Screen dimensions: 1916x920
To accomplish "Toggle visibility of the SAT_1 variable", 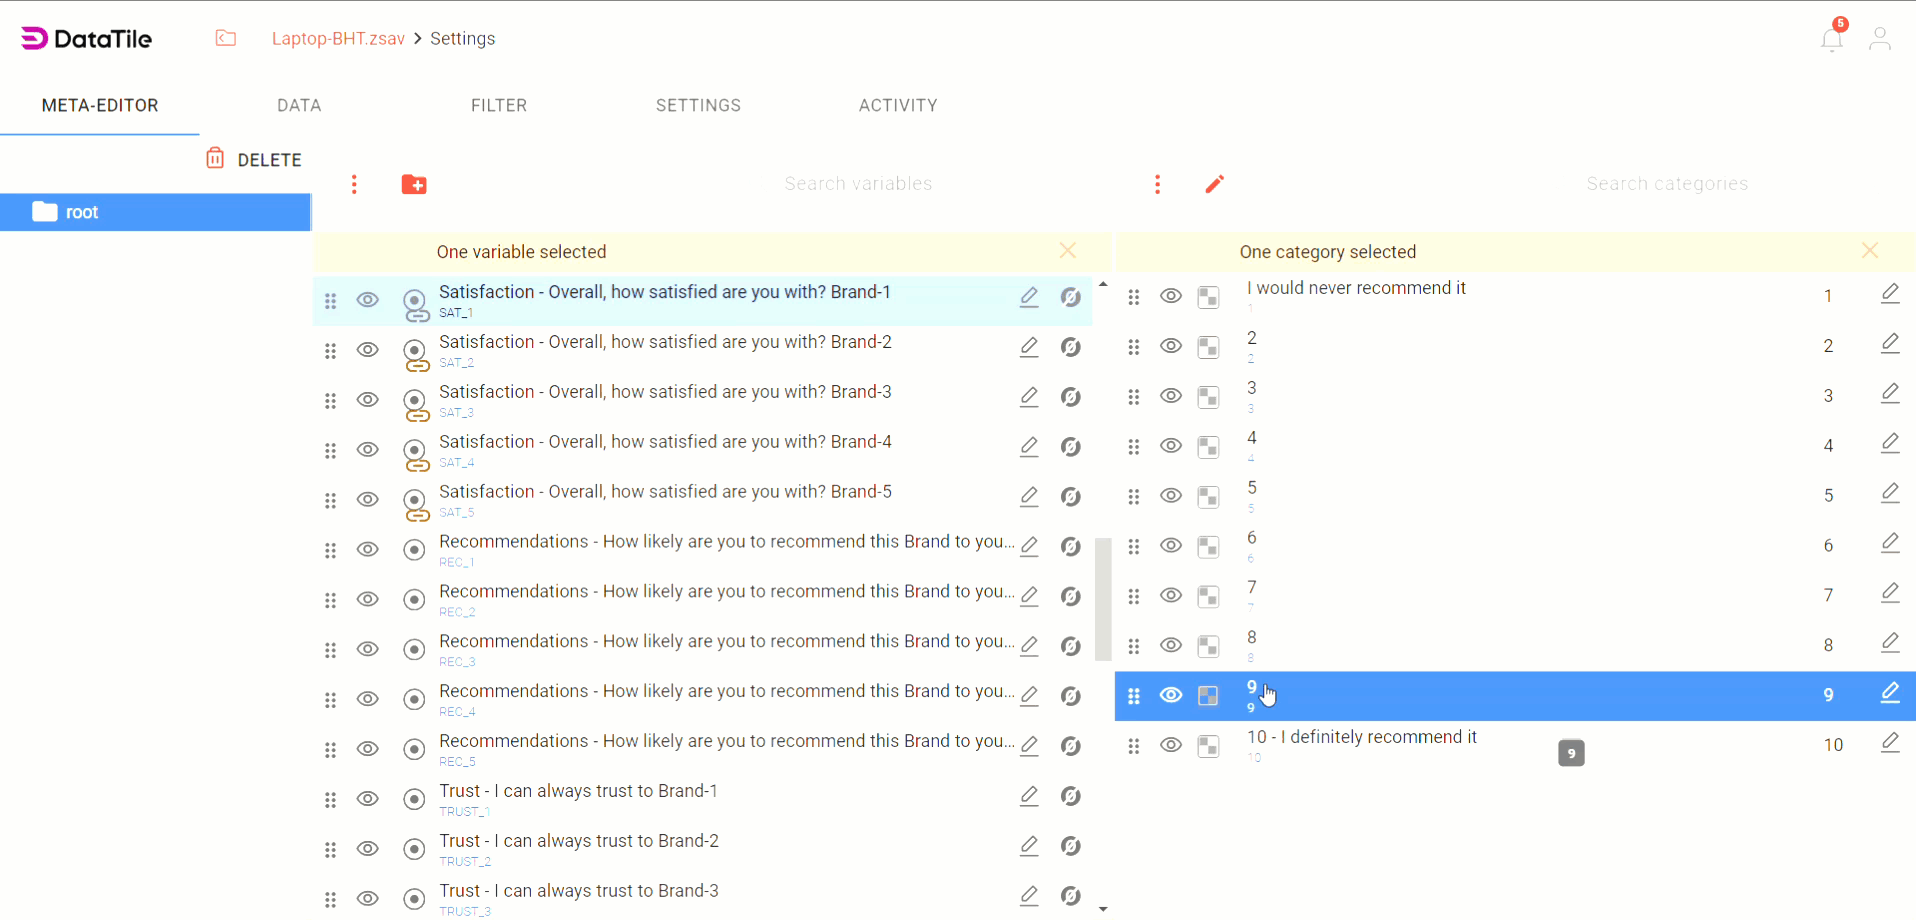I will click(x=367, y=299).
